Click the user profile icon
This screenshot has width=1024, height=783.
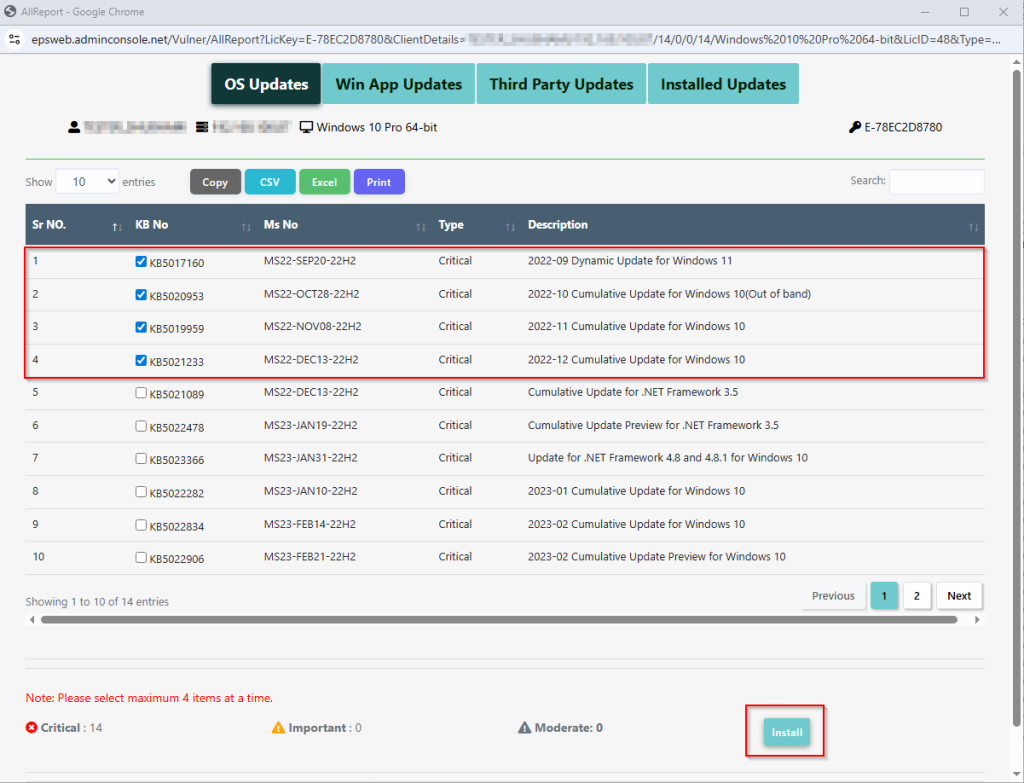pyautogui.click(x=74, y=127)
